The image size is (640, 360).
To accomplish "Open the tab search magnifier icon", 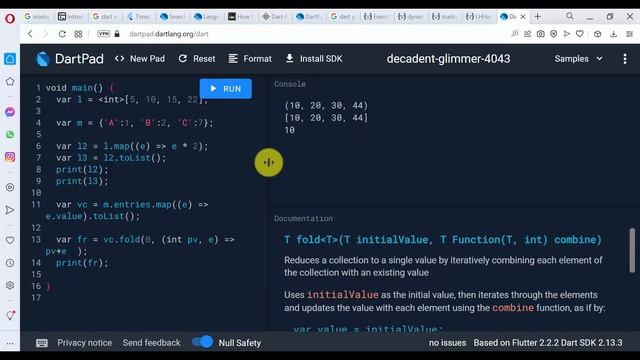I will click(x=570, y=16).
